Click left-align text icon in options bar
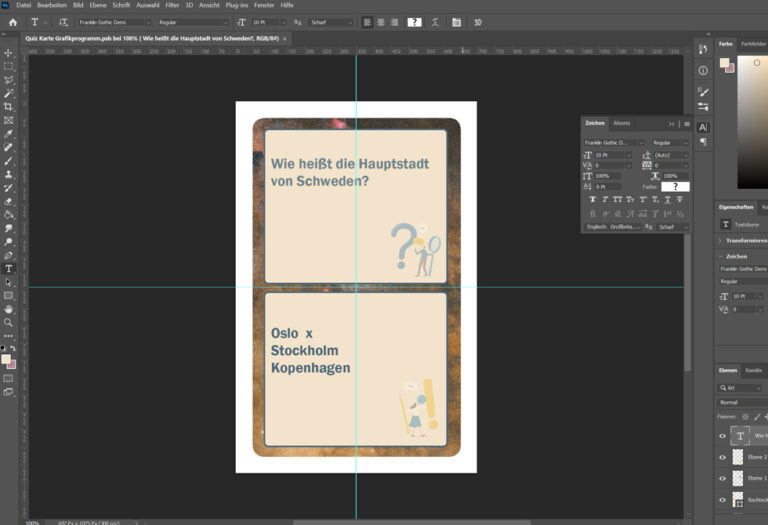This screenshot has height=525, width=768. (x=368, y=21)
